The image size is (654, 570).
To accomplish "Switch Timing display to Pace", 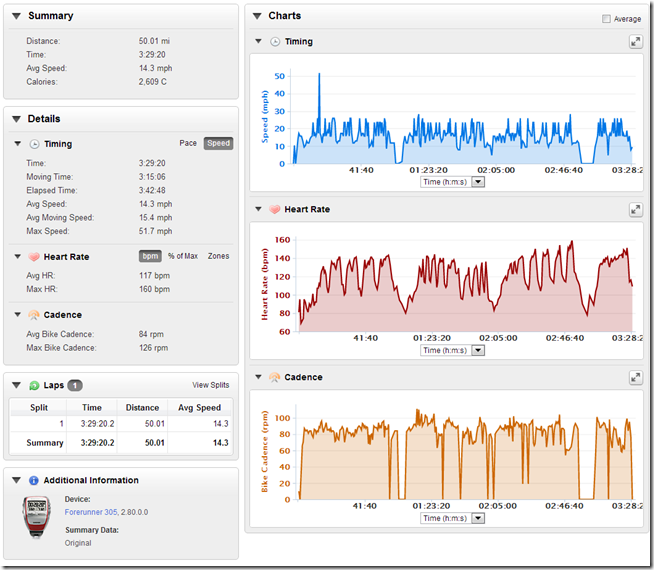I will 187,144.
